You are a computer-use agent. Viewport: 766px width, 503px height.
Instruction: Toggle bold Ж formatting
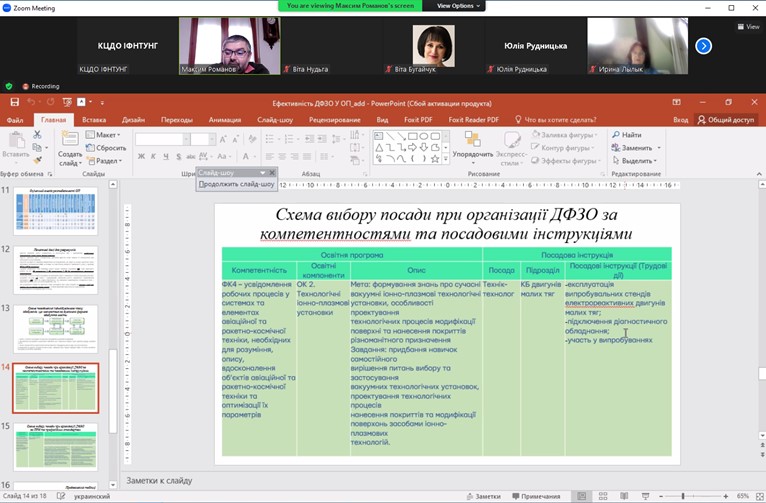(x=141, y=156)
